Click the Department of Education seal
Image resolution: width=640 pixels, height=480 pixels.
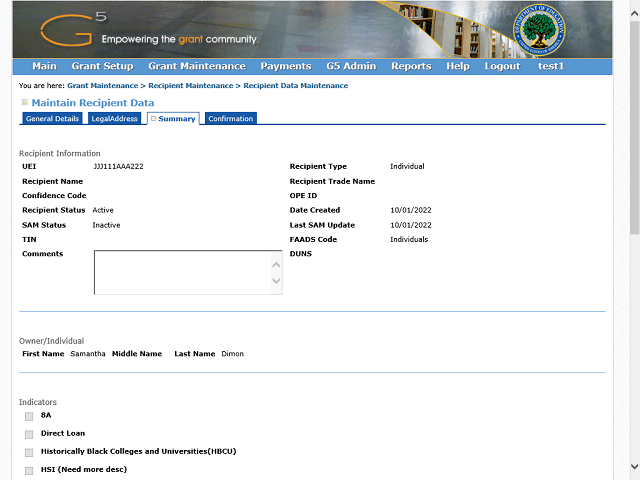(x=539, y=30)
